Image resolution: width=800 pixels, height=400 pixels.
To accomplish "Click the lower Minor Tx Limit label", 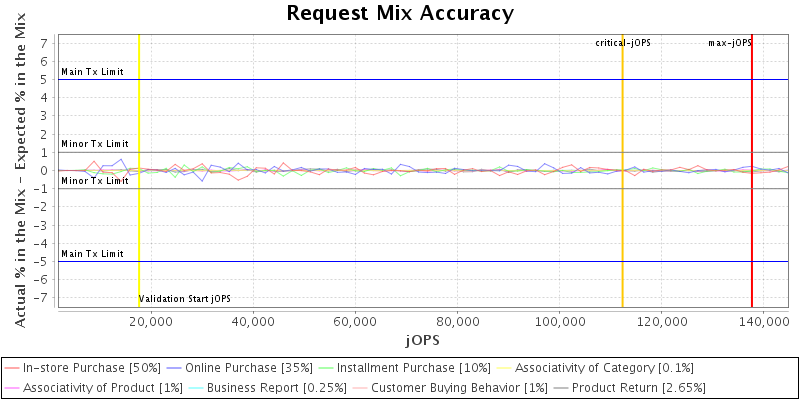I will tap(94, 181).
